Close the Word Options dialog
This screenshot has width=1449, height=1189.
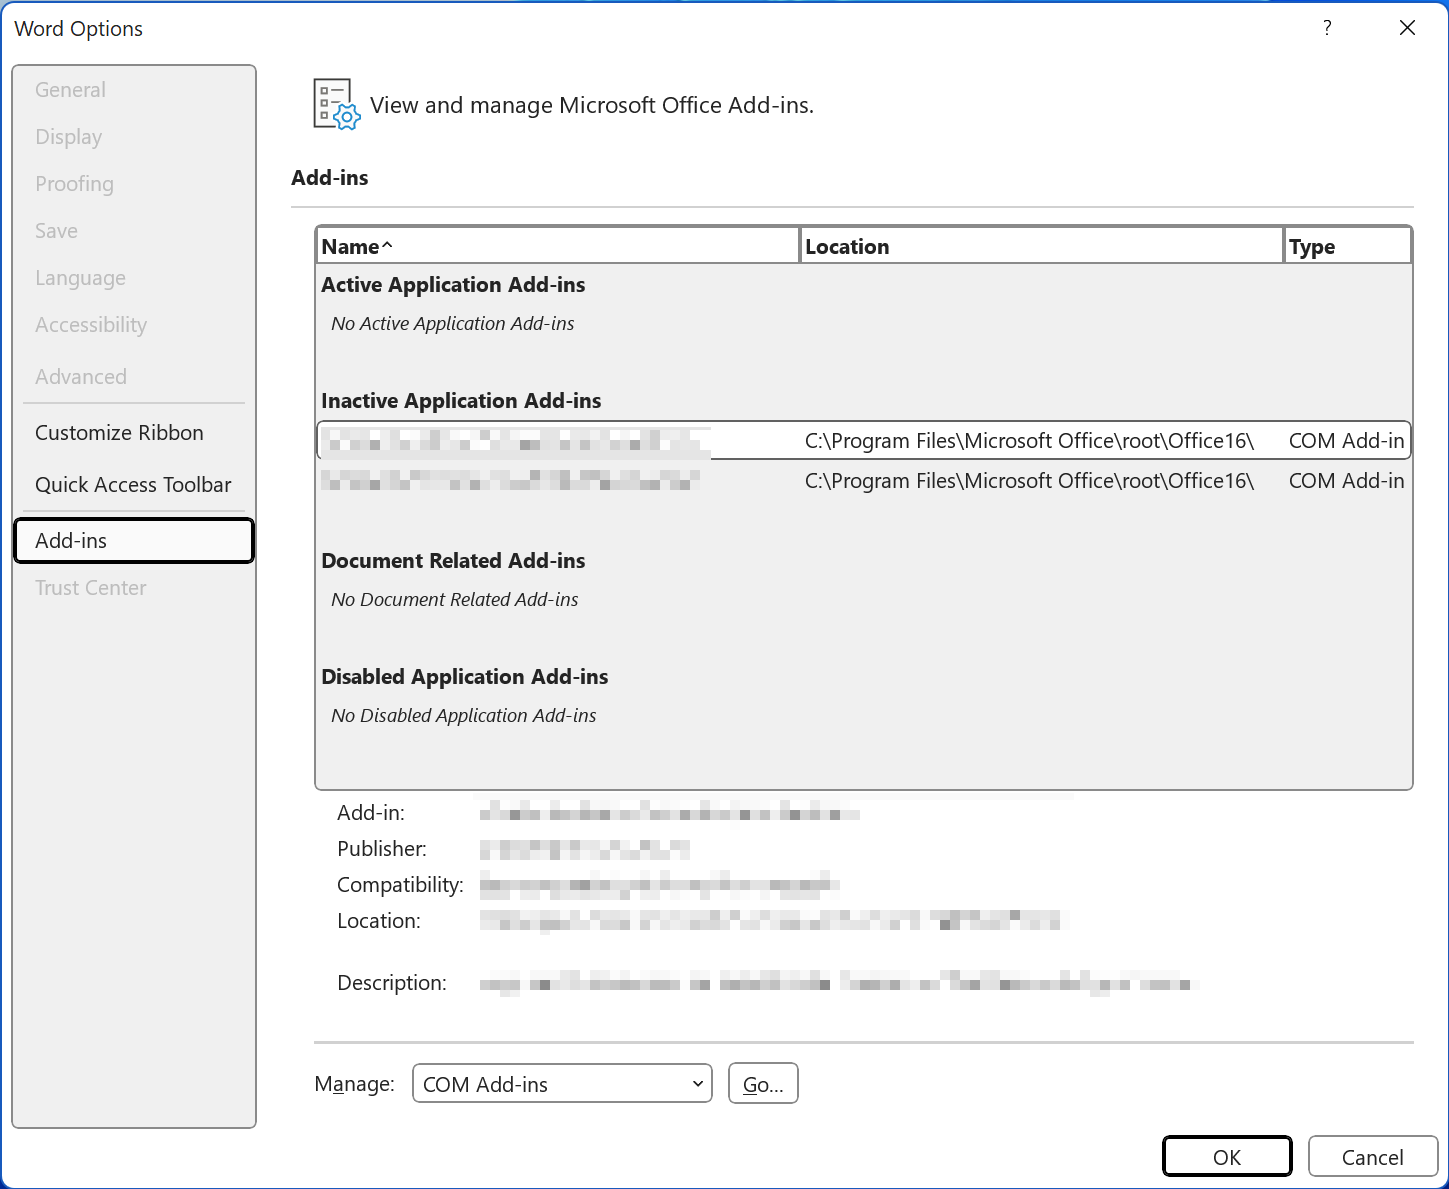(1407, 28)
